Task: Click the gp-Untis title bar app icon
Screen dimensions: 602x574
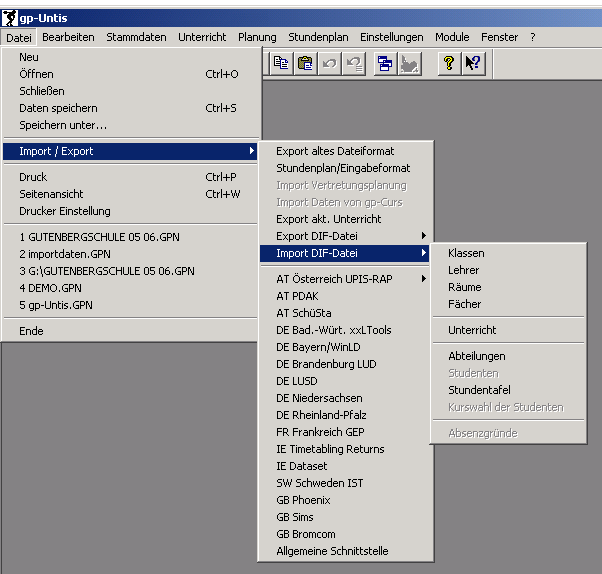Action: tap(12, 18)
